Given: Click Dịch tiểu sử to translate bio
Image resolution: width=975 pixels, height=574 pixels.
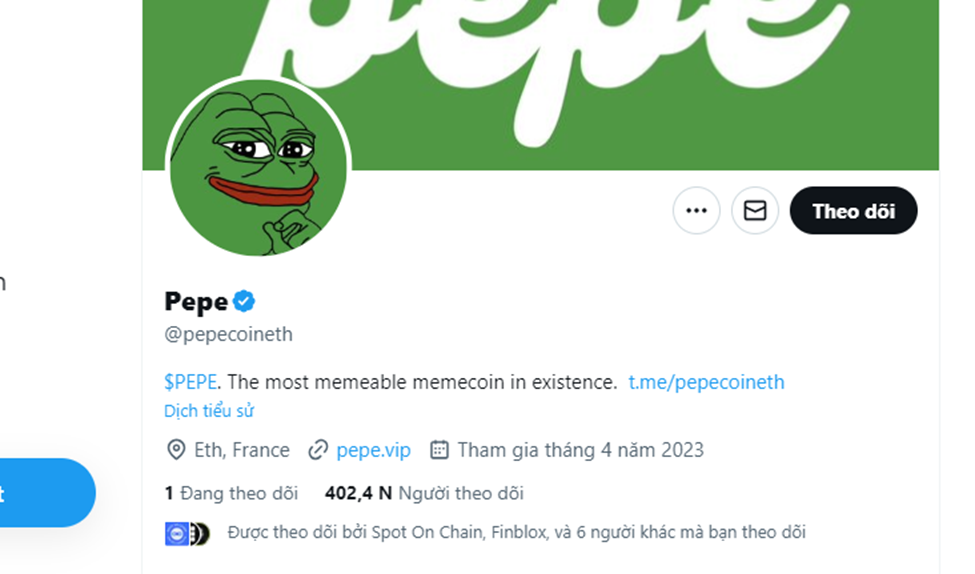Looking at the screenshot, I should click(209, 411).
